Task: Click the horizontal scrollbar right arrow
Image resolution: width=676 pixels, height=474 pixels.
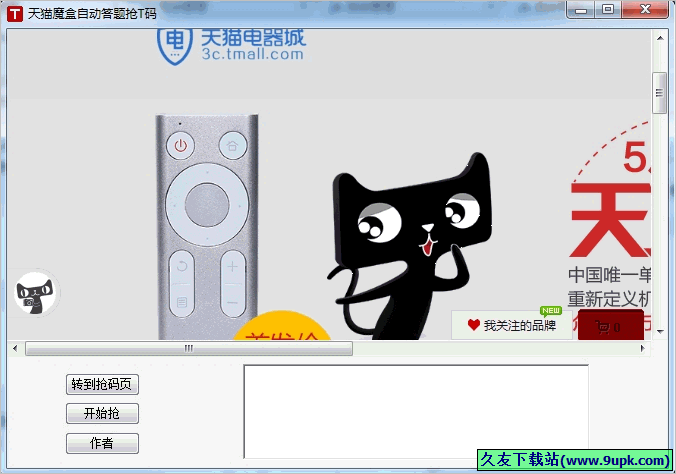Action: tap(643, 348)
